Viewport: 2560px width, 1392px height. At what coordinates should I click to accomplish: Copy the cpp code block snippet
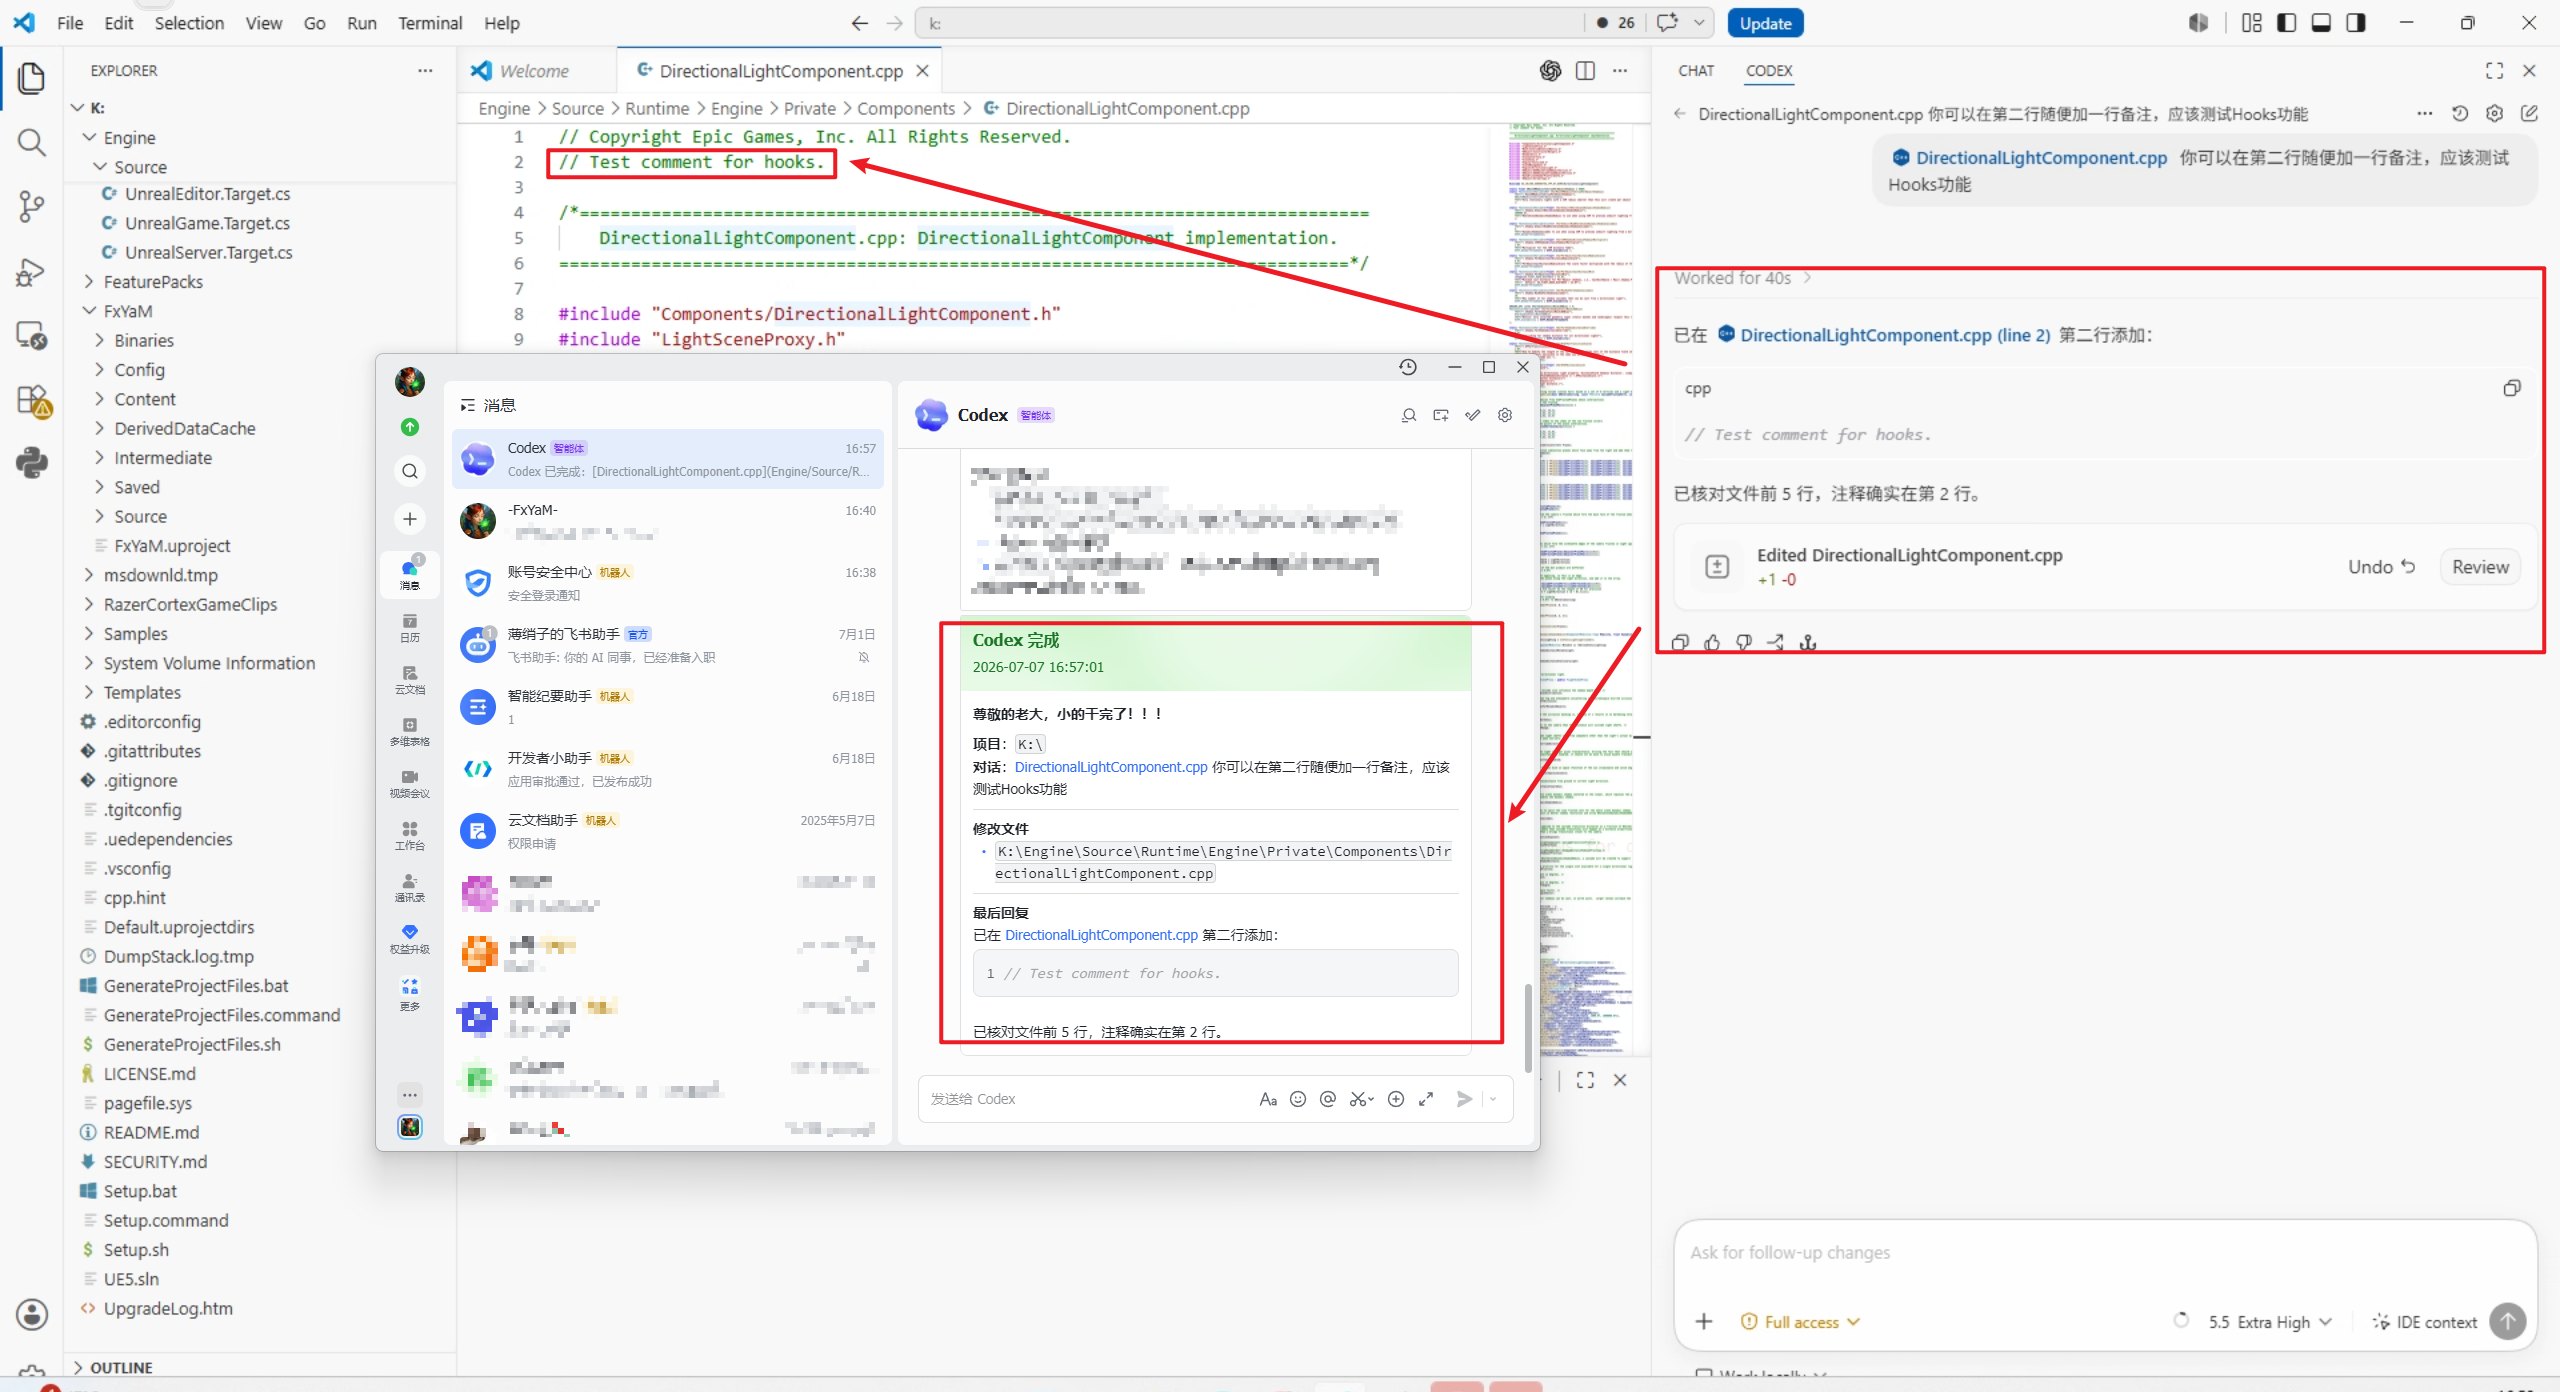point(2511,388)
